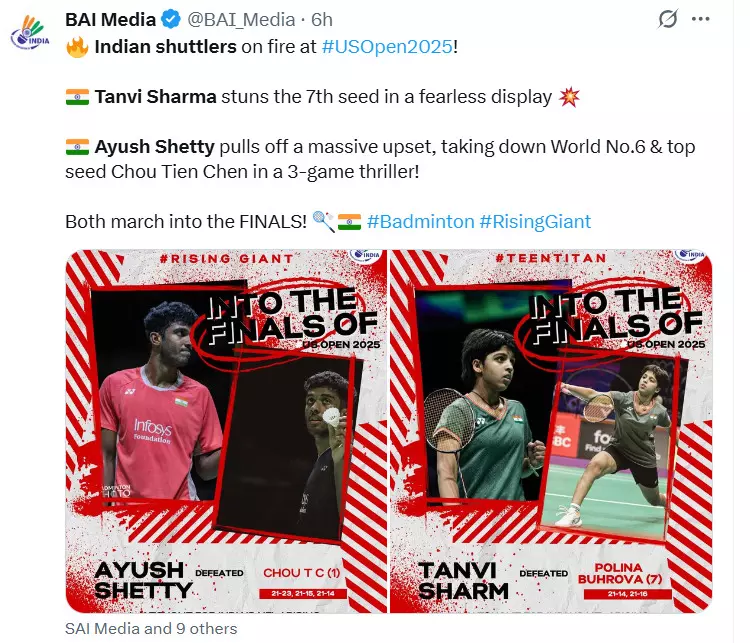Click India flag beside Tanvi Sharma
750x643 pixels.
click(x=77, y=97)
